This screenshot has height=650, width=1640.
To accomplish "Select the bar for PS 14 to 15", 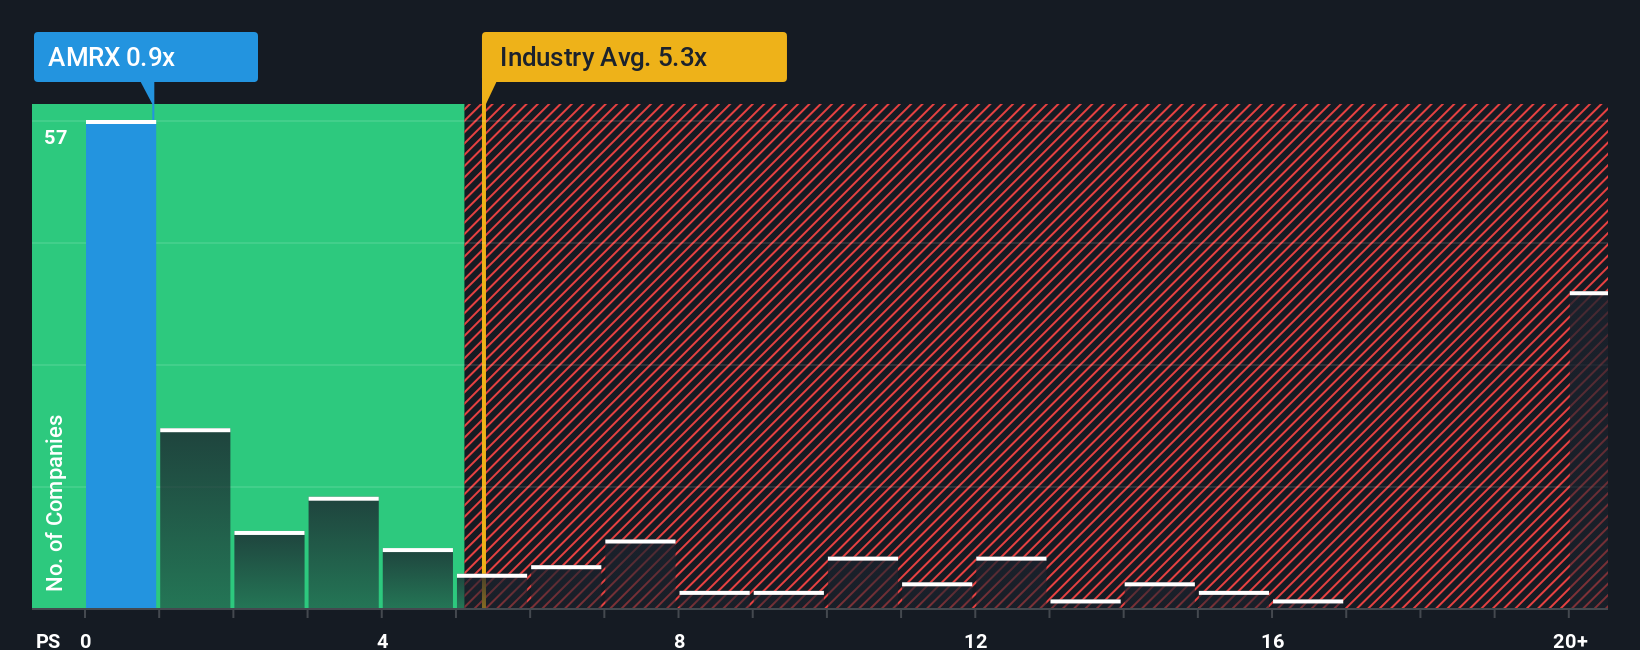I will (1160, 596).
